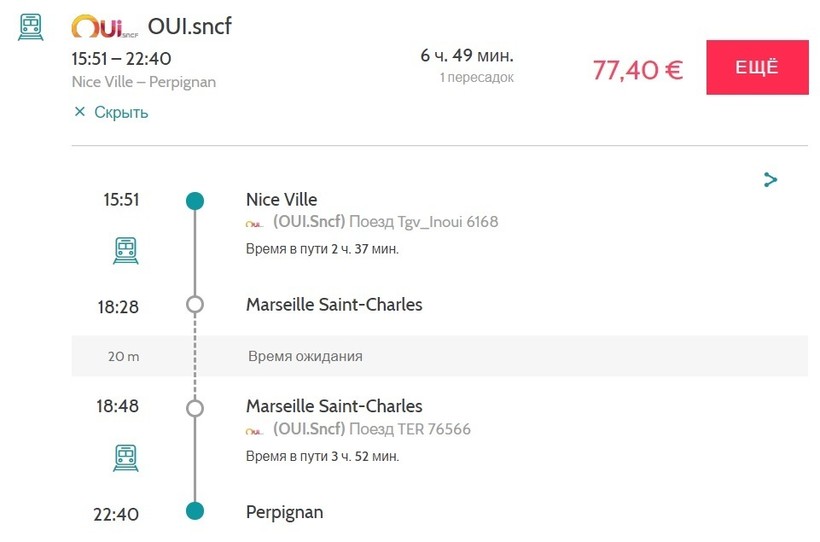Click the train icon beside the OUI.sncf header

point(31,27)
